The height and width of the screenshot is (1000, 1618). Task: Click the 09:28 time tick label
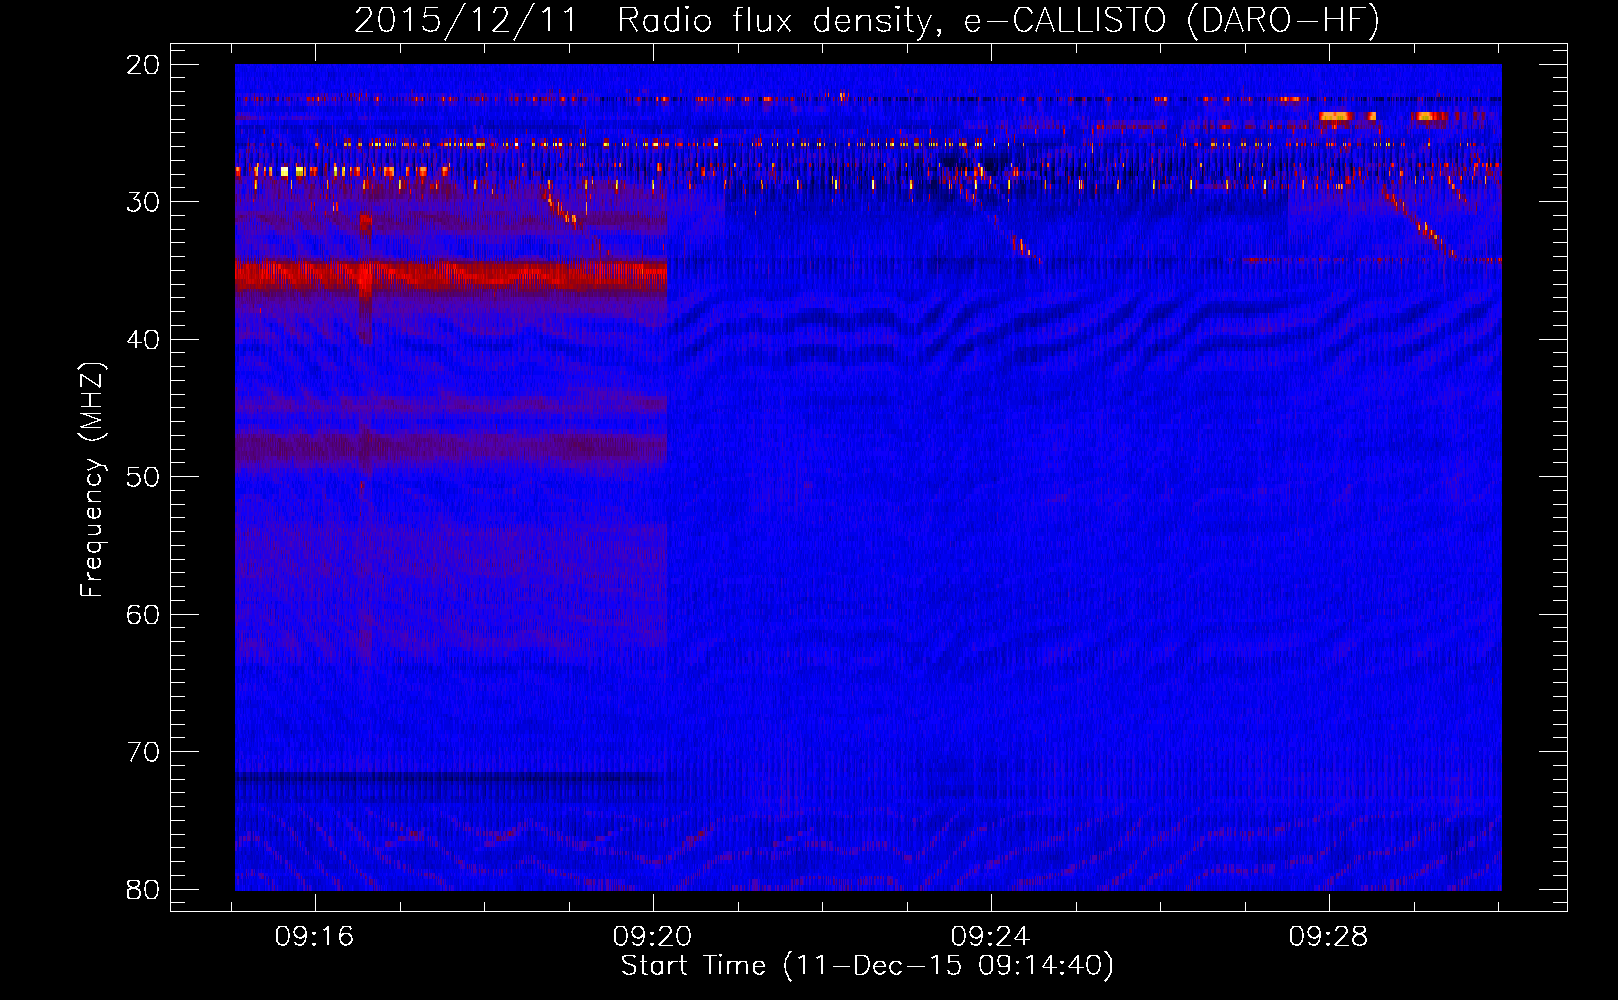tap(1328, 937)
